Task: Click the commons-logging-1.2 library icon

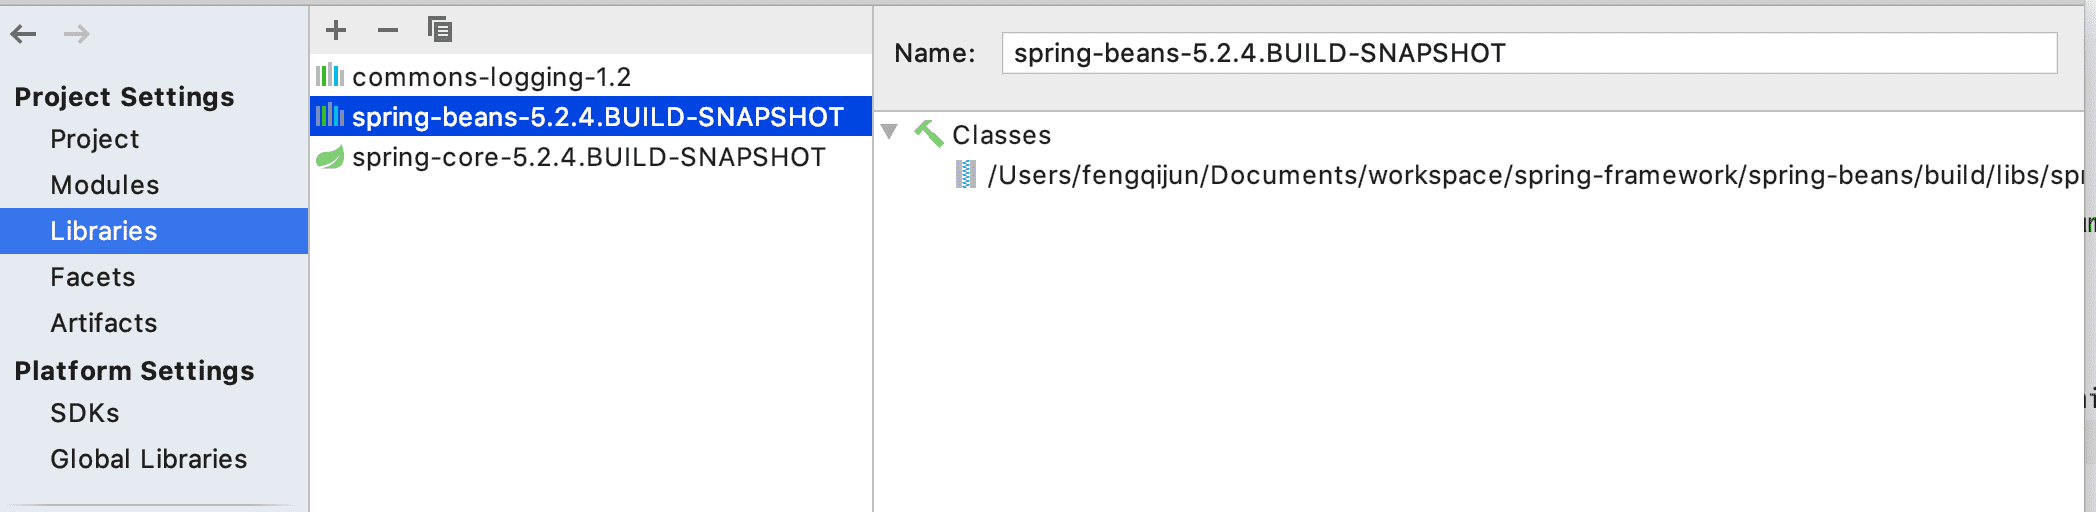Action: point(330,76)
